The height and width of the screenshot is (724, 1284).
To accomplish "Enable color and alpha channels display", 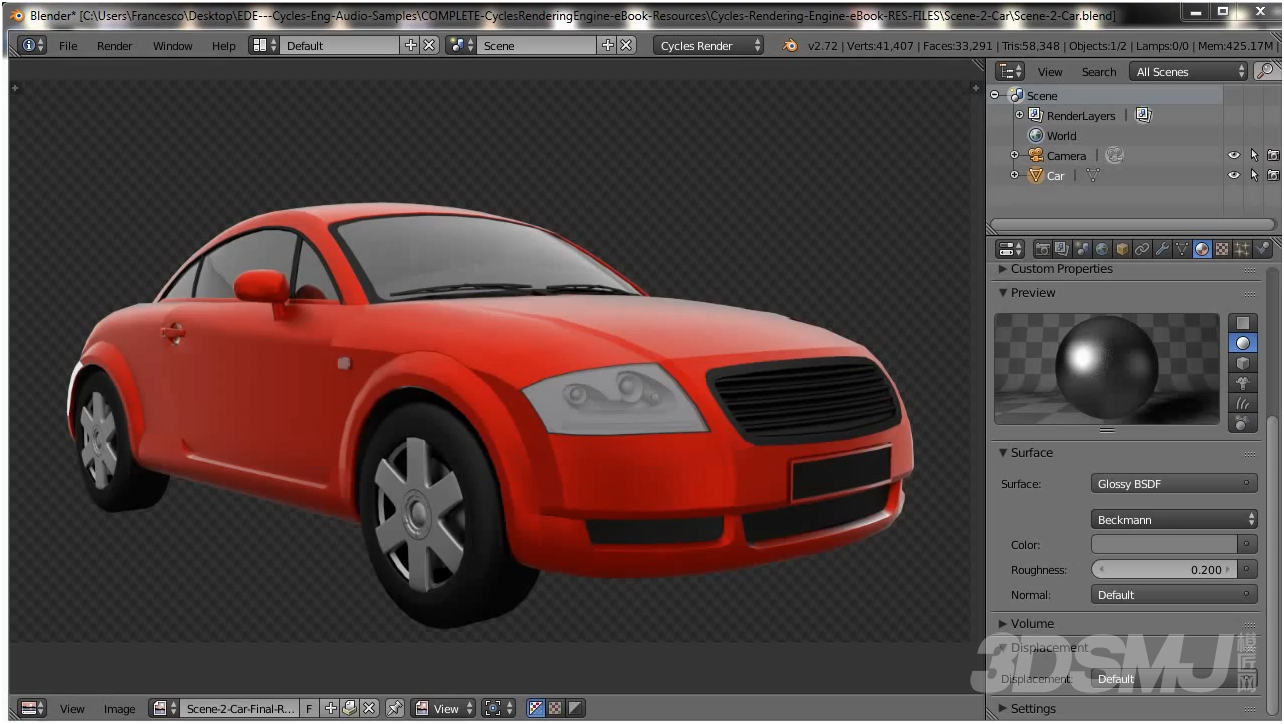I will coord(535,708).
